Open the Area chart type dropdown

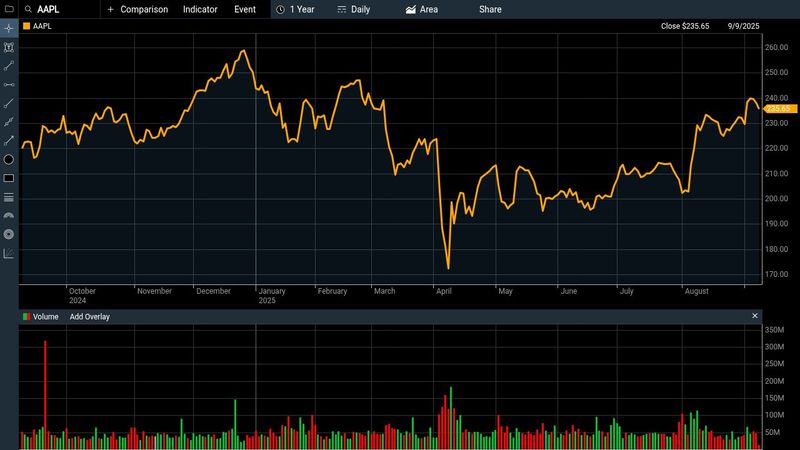[x=421, y=9]
